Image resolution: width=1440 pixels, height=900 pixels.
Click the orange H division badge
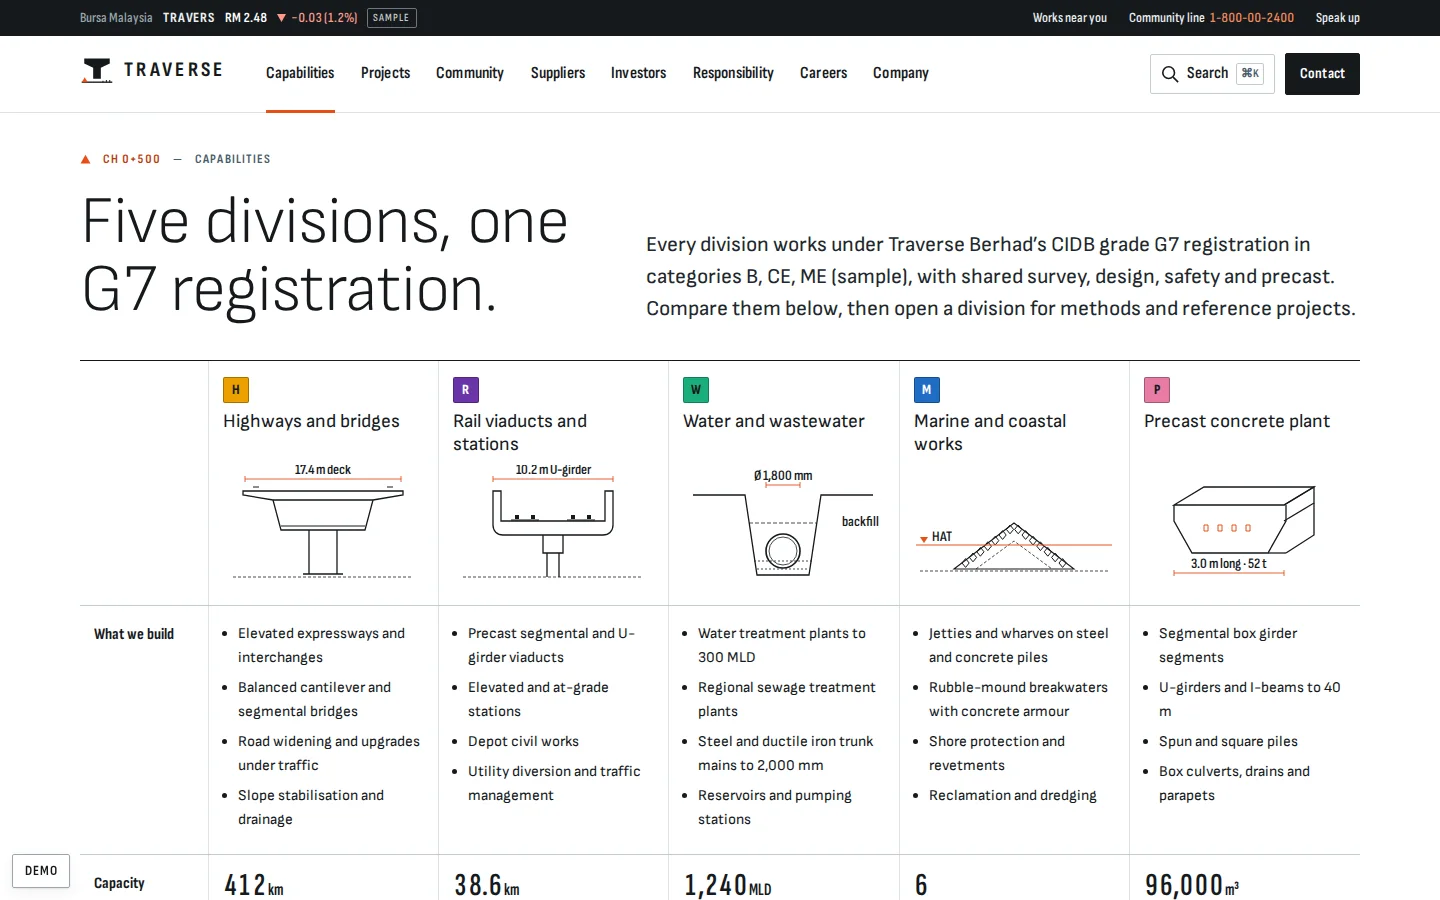point(236,390)
